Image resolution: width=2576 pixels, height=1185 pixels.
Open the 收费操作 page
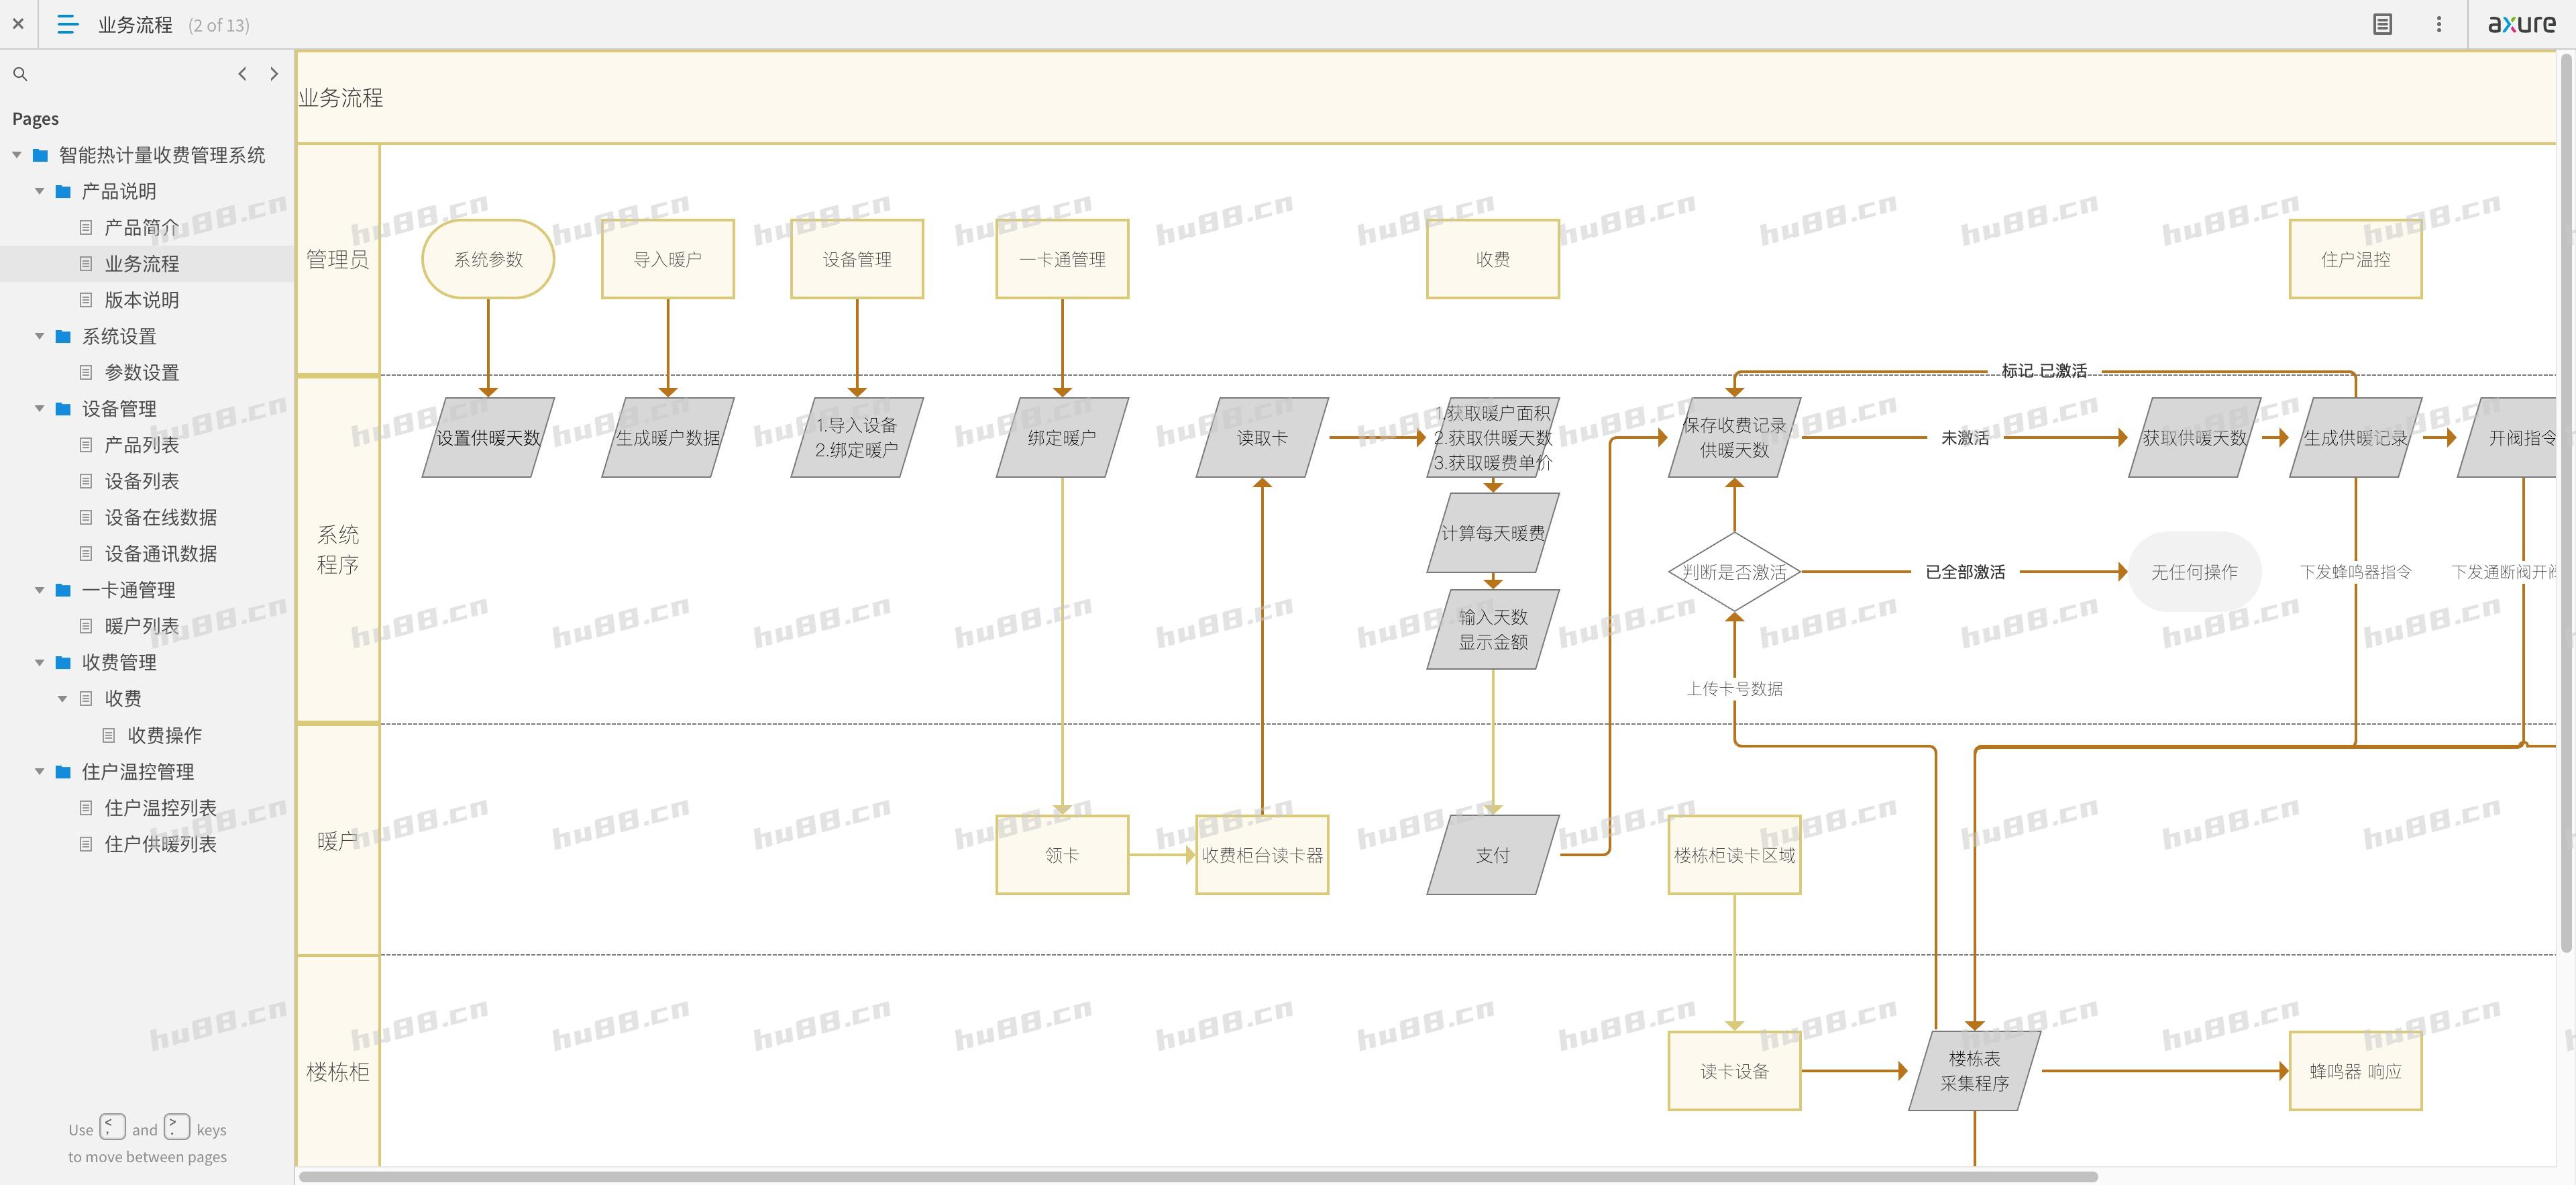pyautogui.click(x=164, y=735)
